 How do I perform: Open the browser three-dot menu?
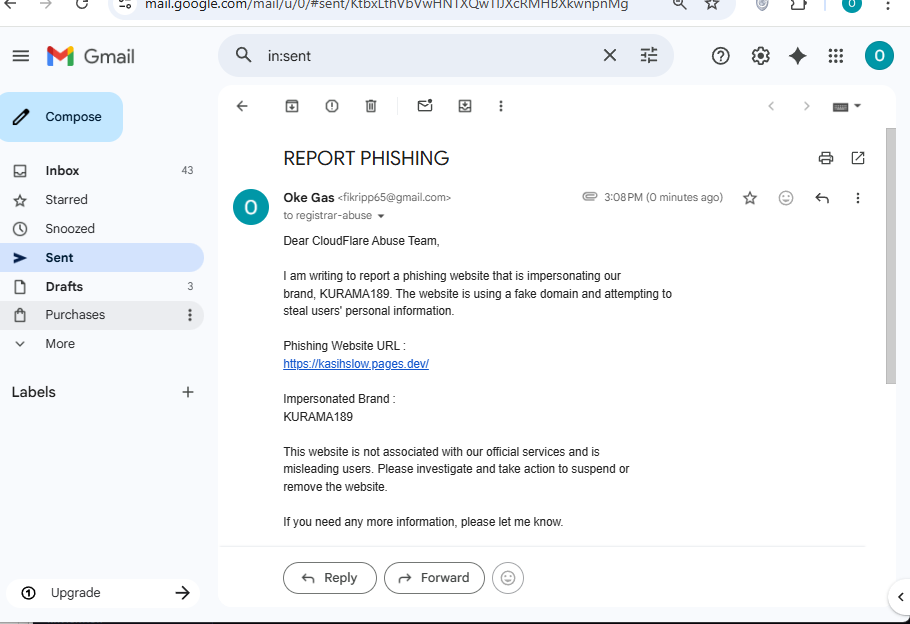(887, 5)
